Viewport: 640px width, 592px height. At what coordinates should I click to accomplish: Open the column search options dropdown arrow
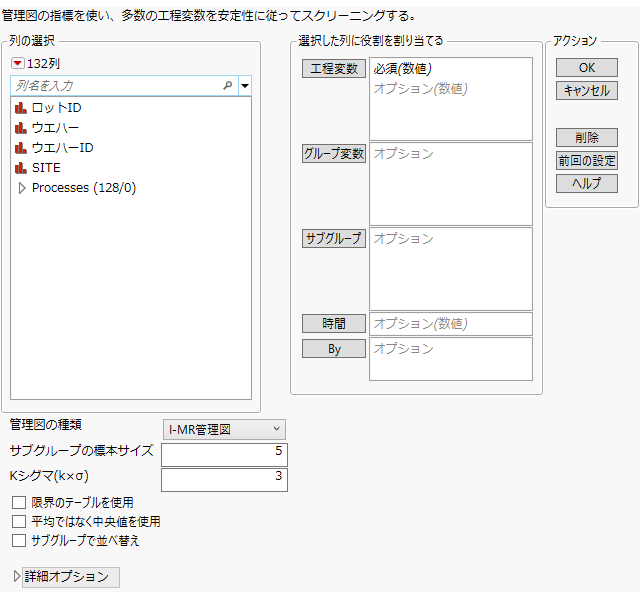tap(244, 86)
